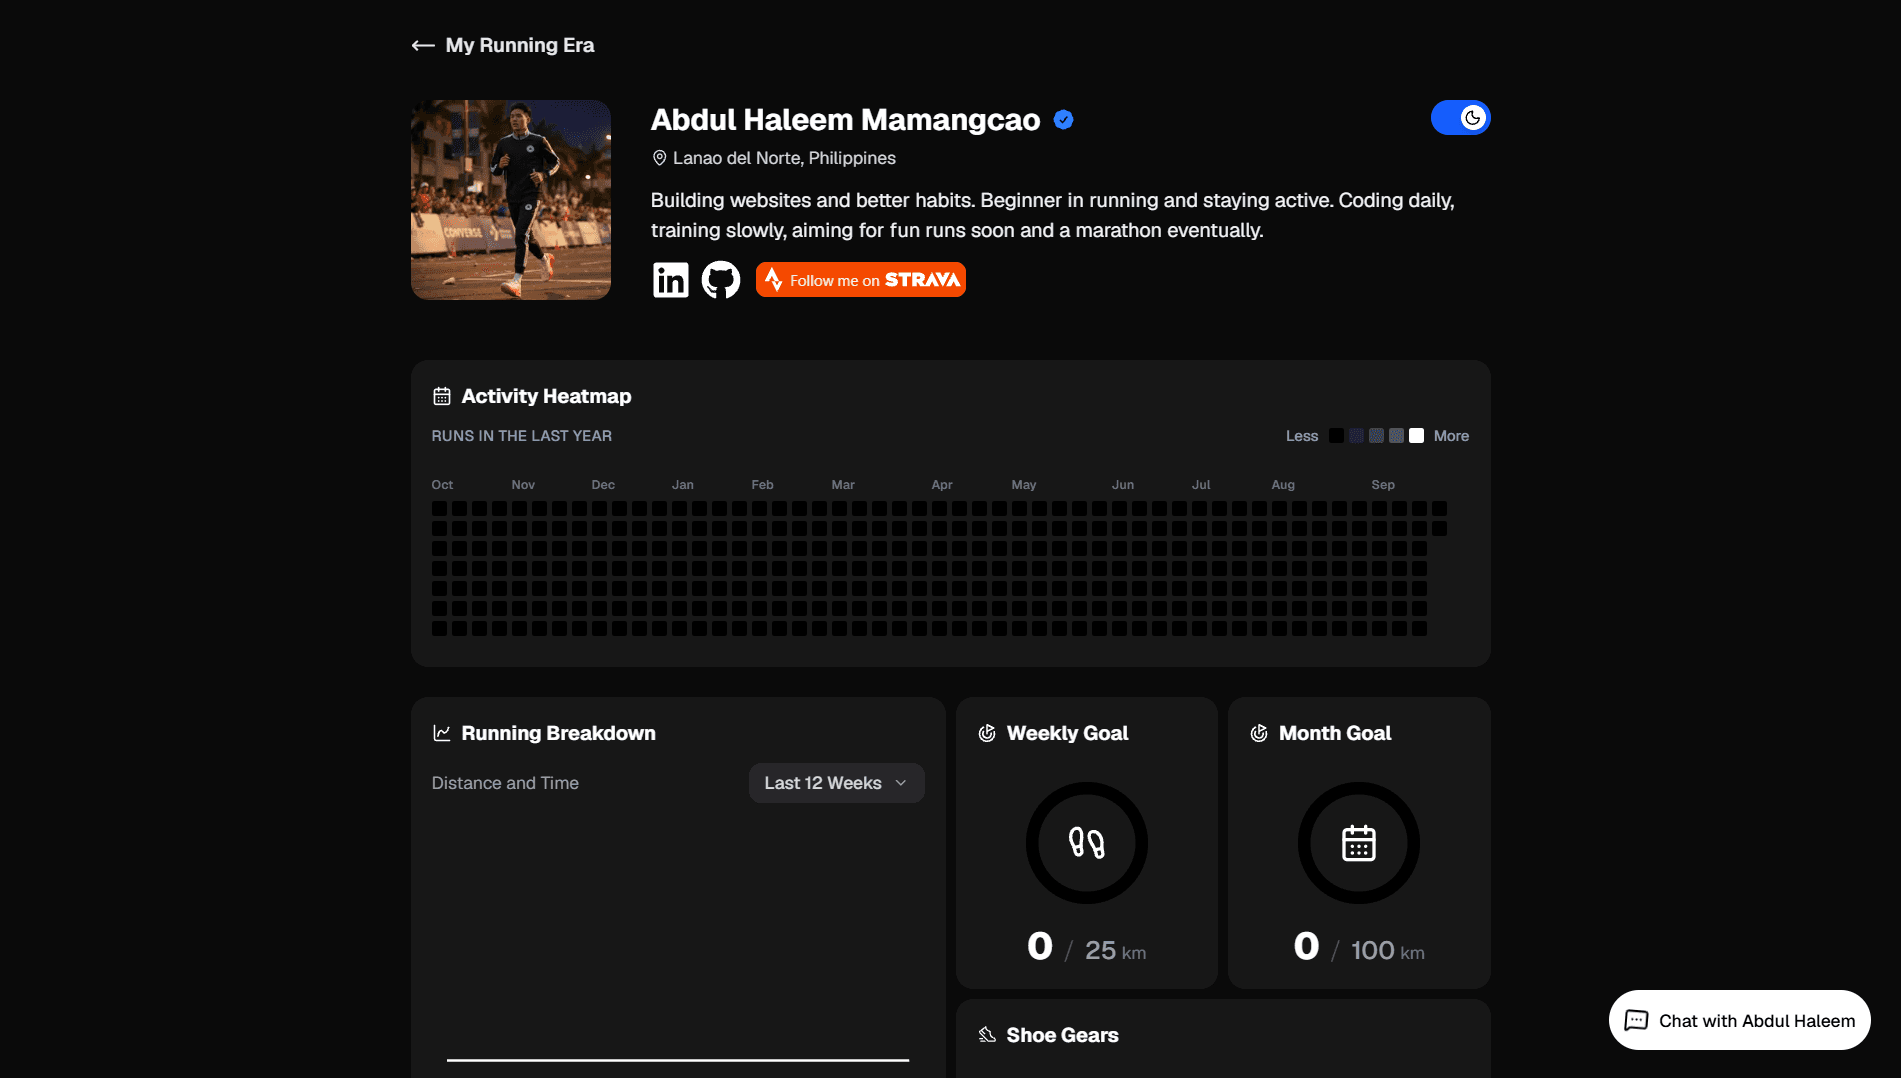Click the 'Distance and Time' label
Screen dimensions: 1901x1078
click(505, 783)
